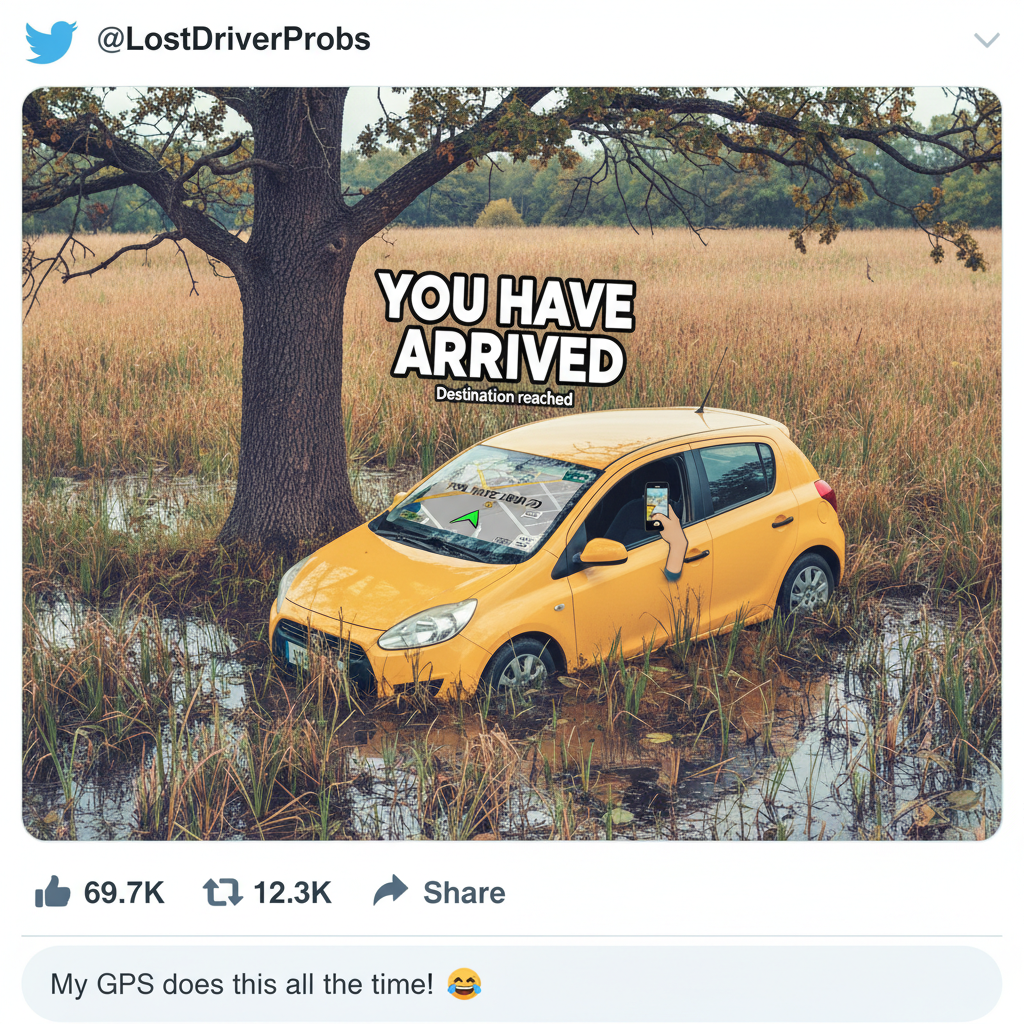
Task: Click the phone held out the car window
Action: click(657, 498)
